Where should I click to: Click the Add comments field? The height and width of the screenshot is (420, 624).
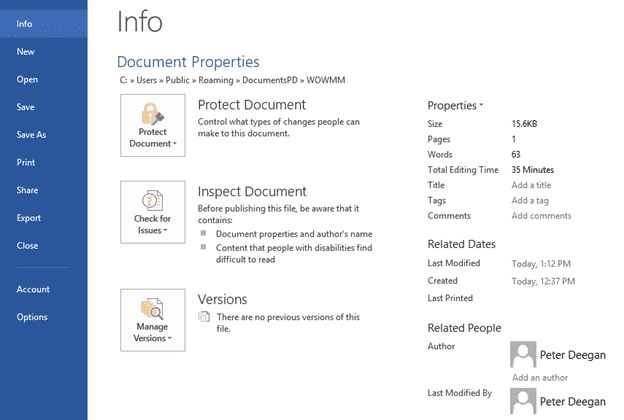541,216
